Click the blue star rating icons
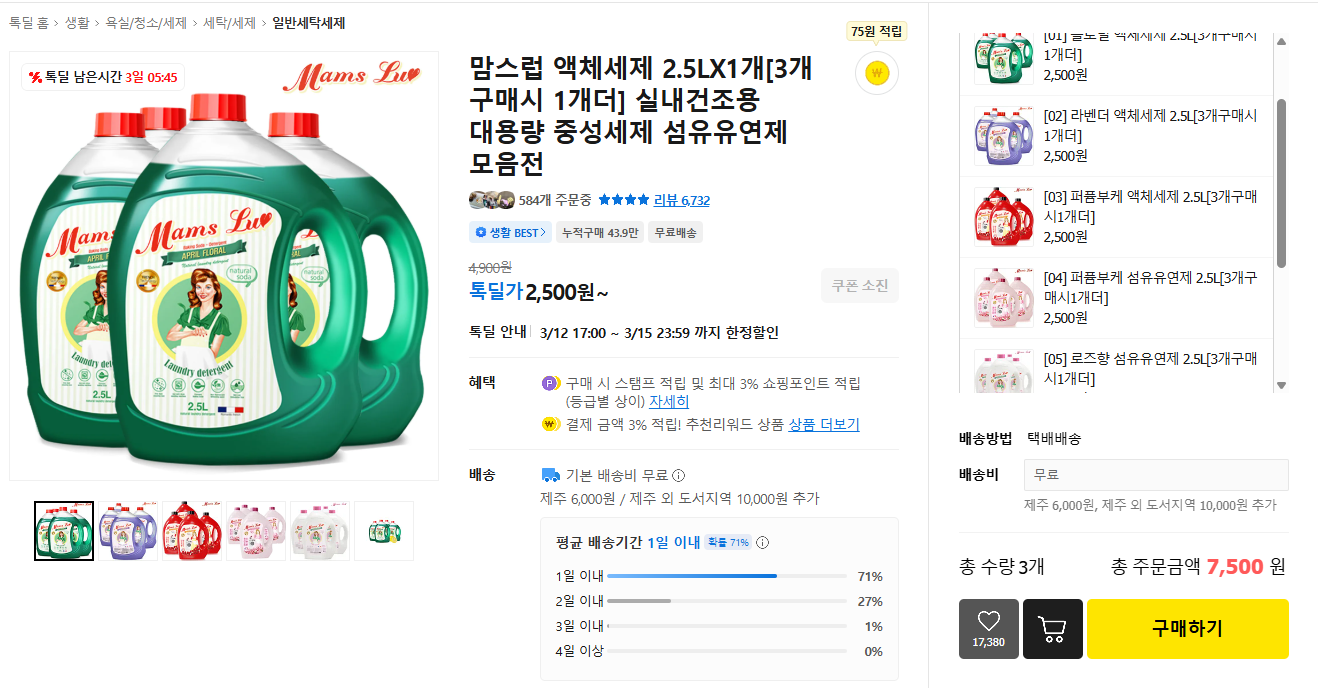Viewport: 1318px width, 688px height. click(623, 200)
